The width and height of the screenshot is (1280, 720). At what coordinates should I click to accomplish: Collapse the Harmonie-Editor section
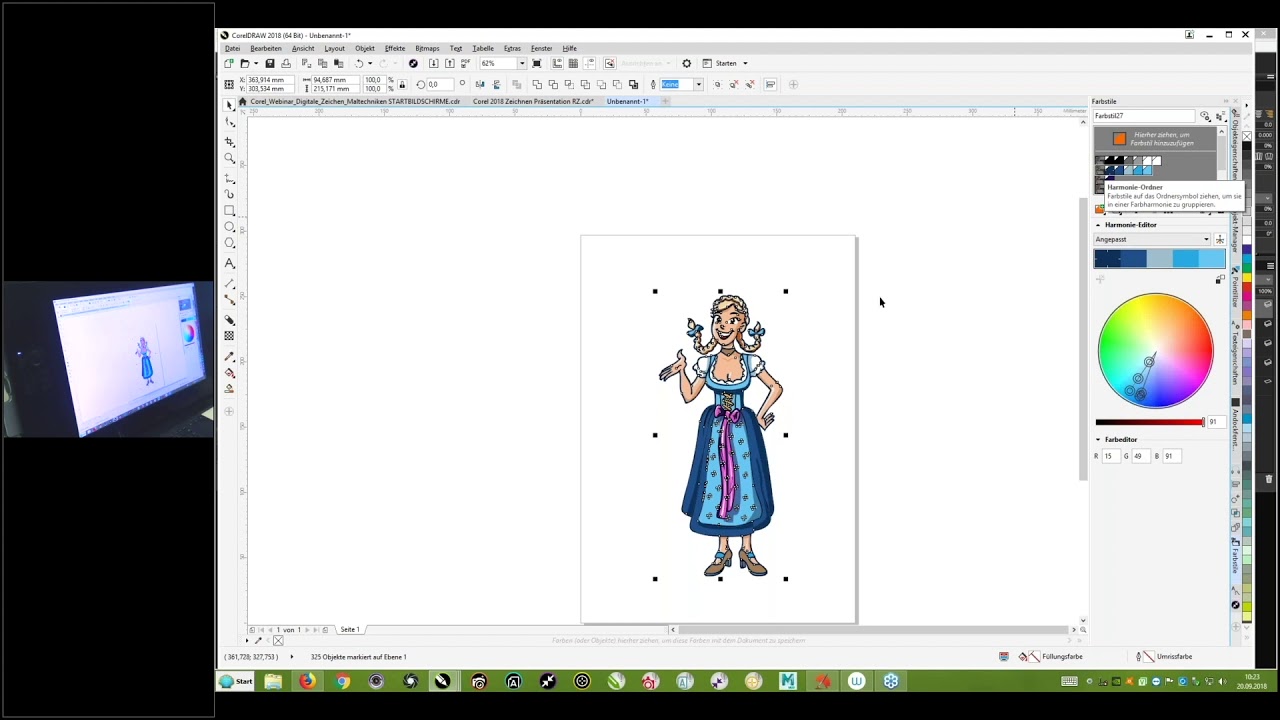click(1098, 225)
